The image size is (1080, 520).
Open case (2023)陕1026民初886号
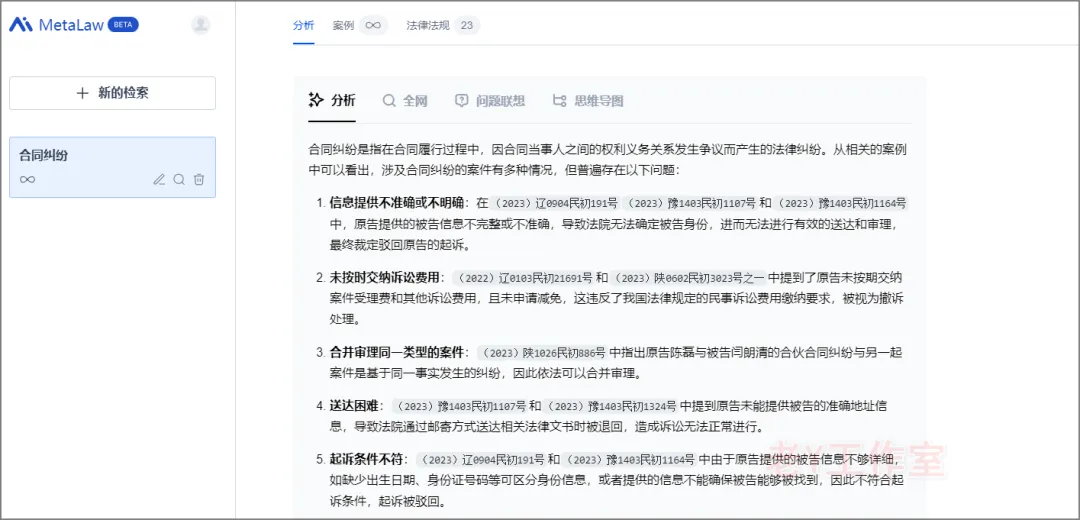[543, 353]
